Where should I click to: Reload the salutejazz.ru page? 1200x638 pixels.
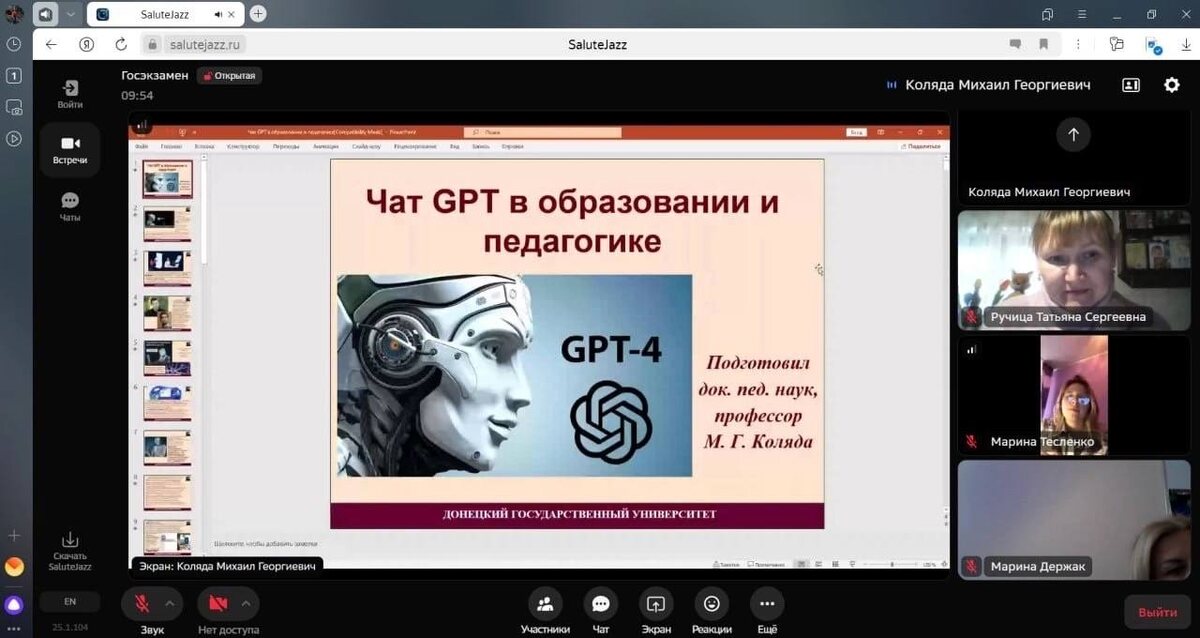pyautogui.click(x=121, y=44)
